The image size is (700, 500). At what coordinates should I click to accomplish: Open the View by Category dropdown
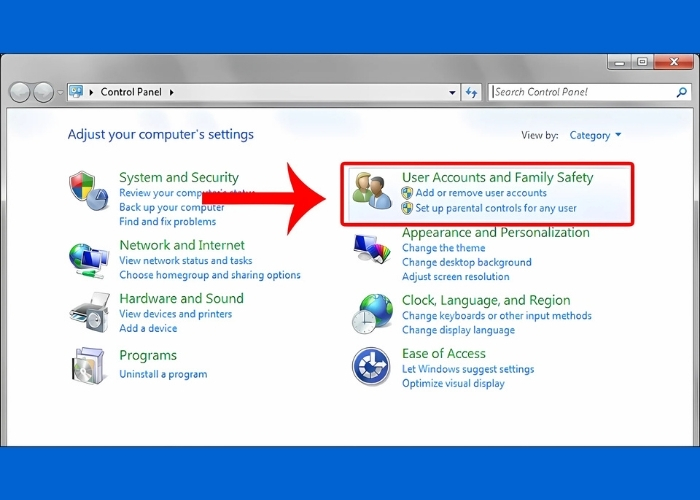point(595,135)
